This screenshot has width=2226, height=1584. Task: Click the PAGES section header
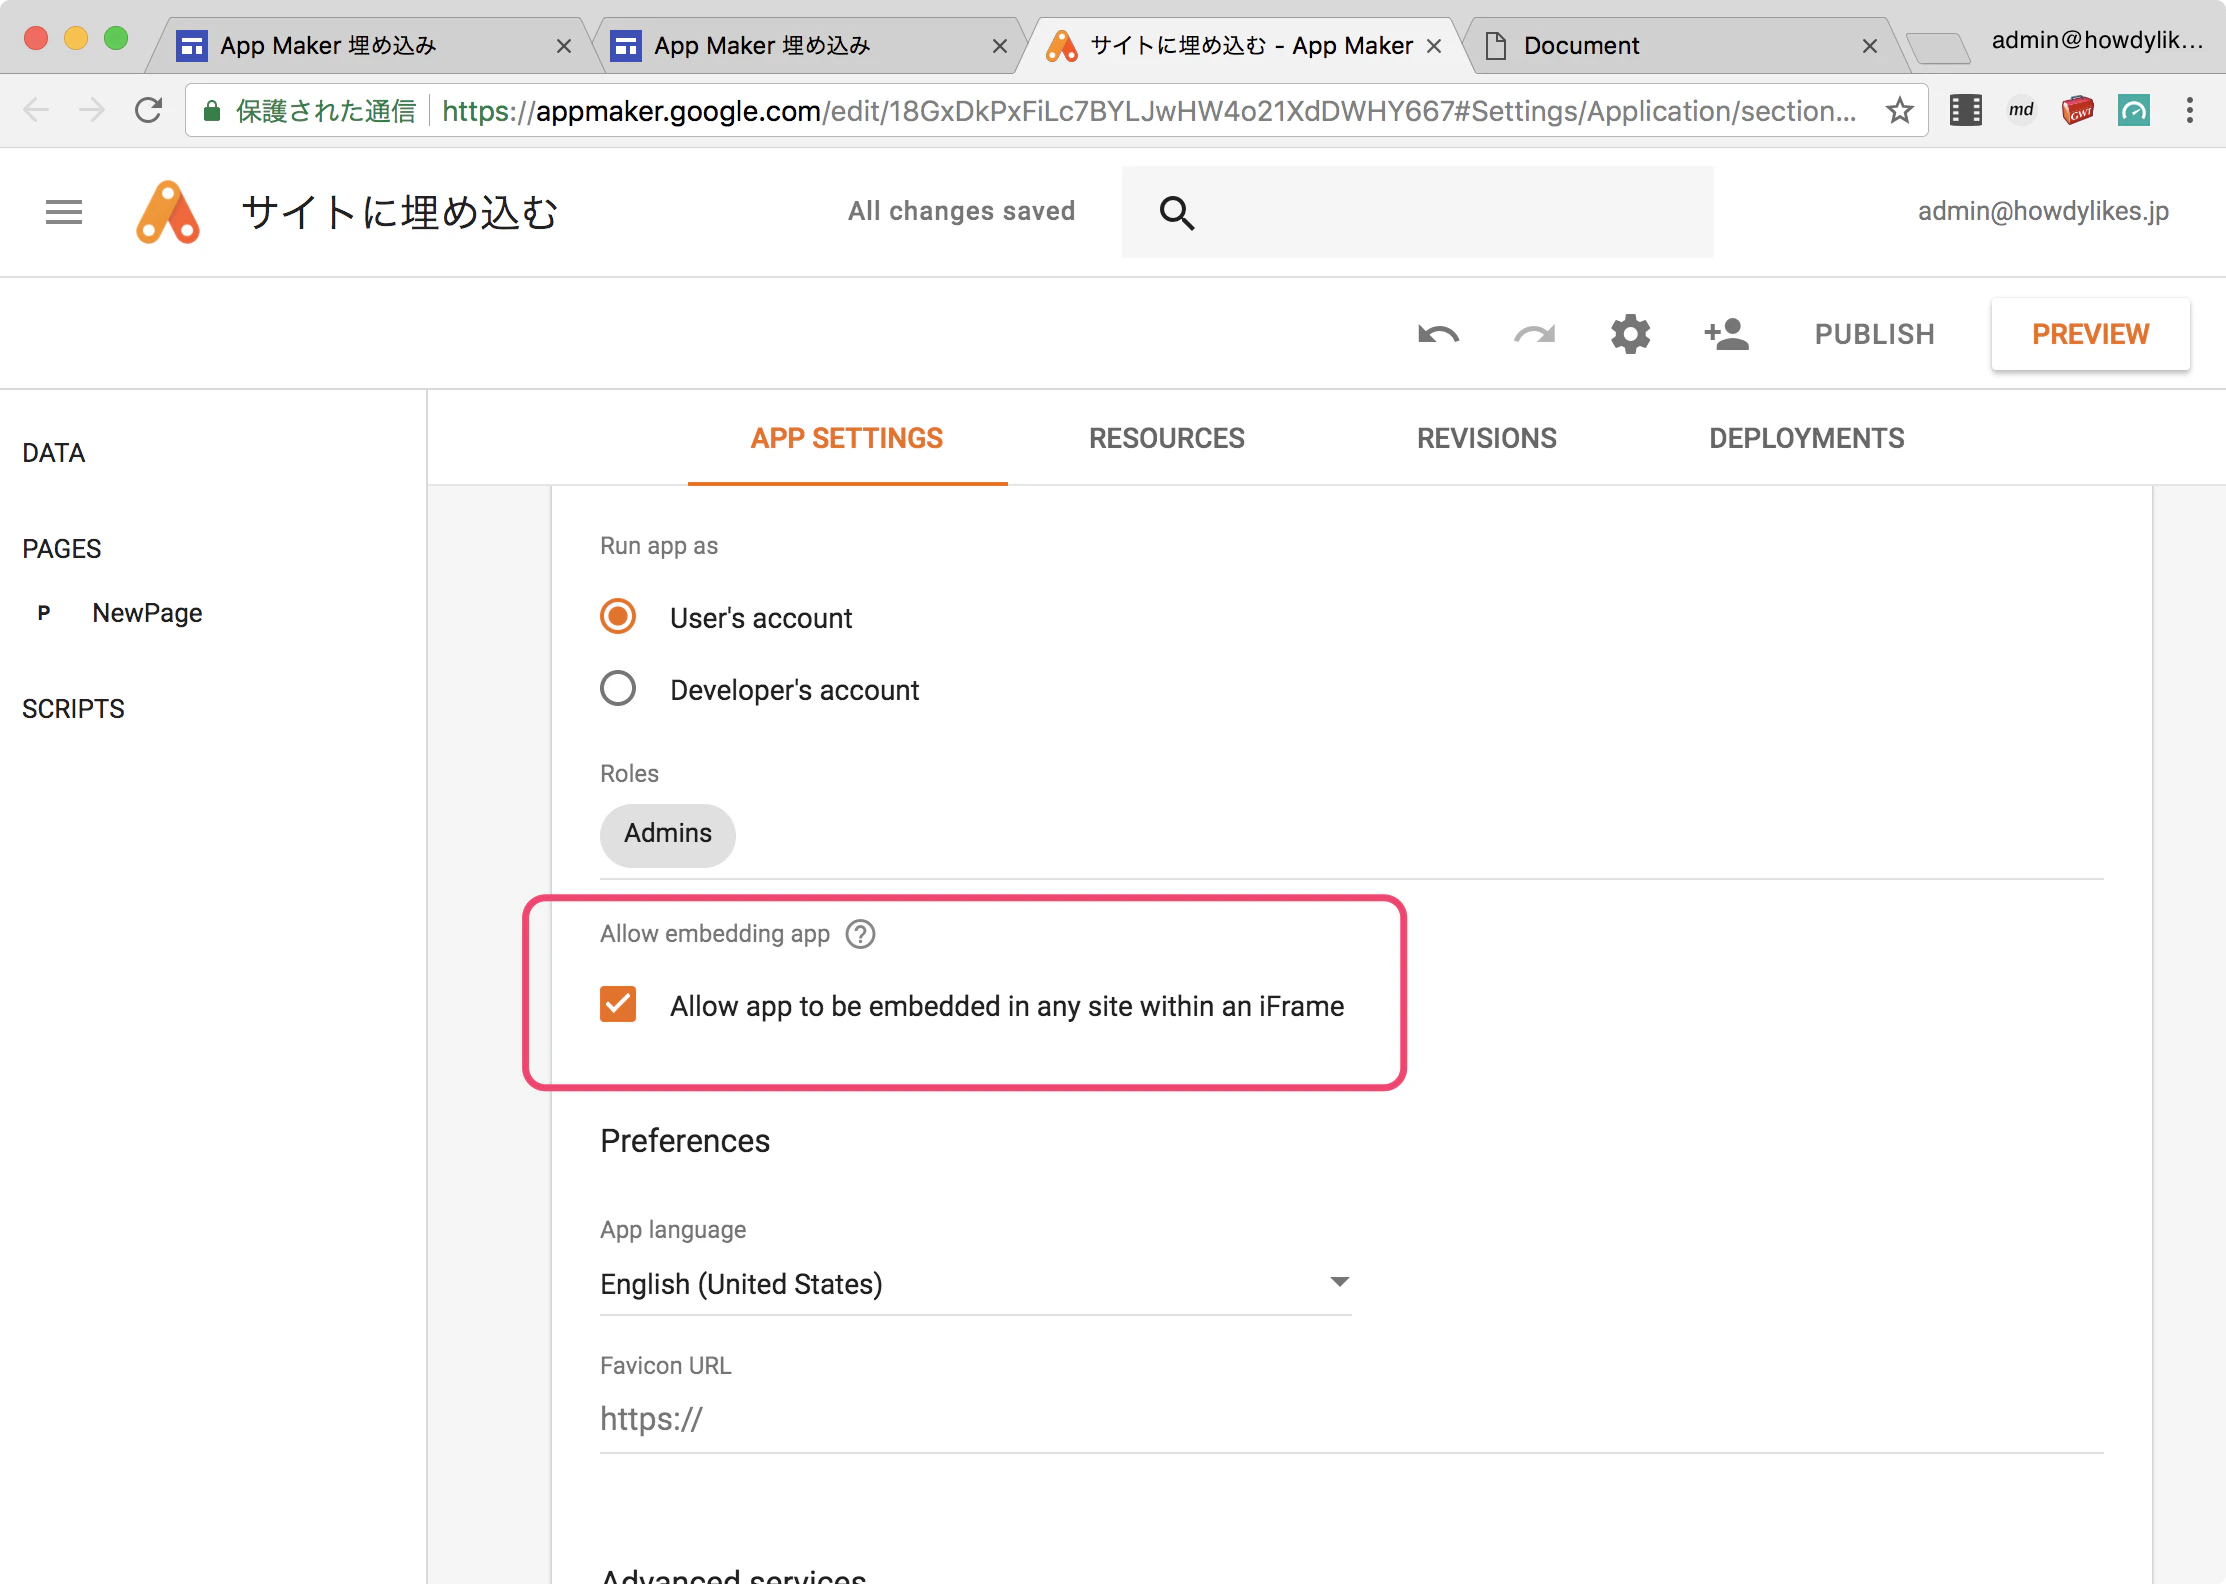click(62, 549)
